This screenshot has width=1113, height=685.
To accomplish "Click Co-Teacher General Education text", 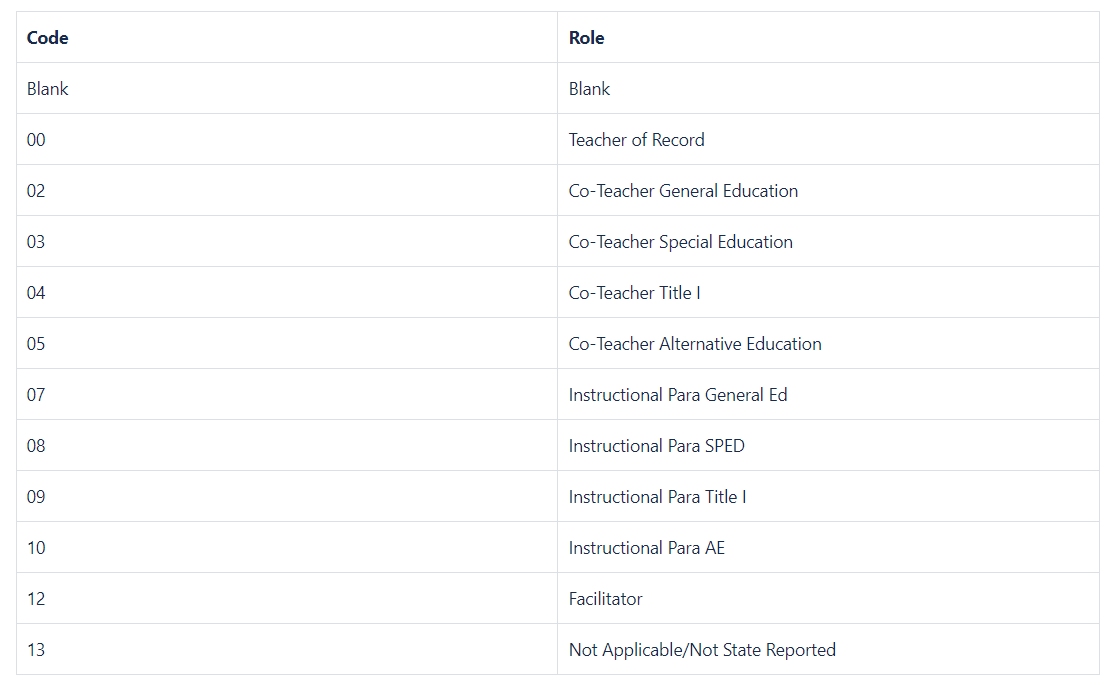I will coord(683,191).
